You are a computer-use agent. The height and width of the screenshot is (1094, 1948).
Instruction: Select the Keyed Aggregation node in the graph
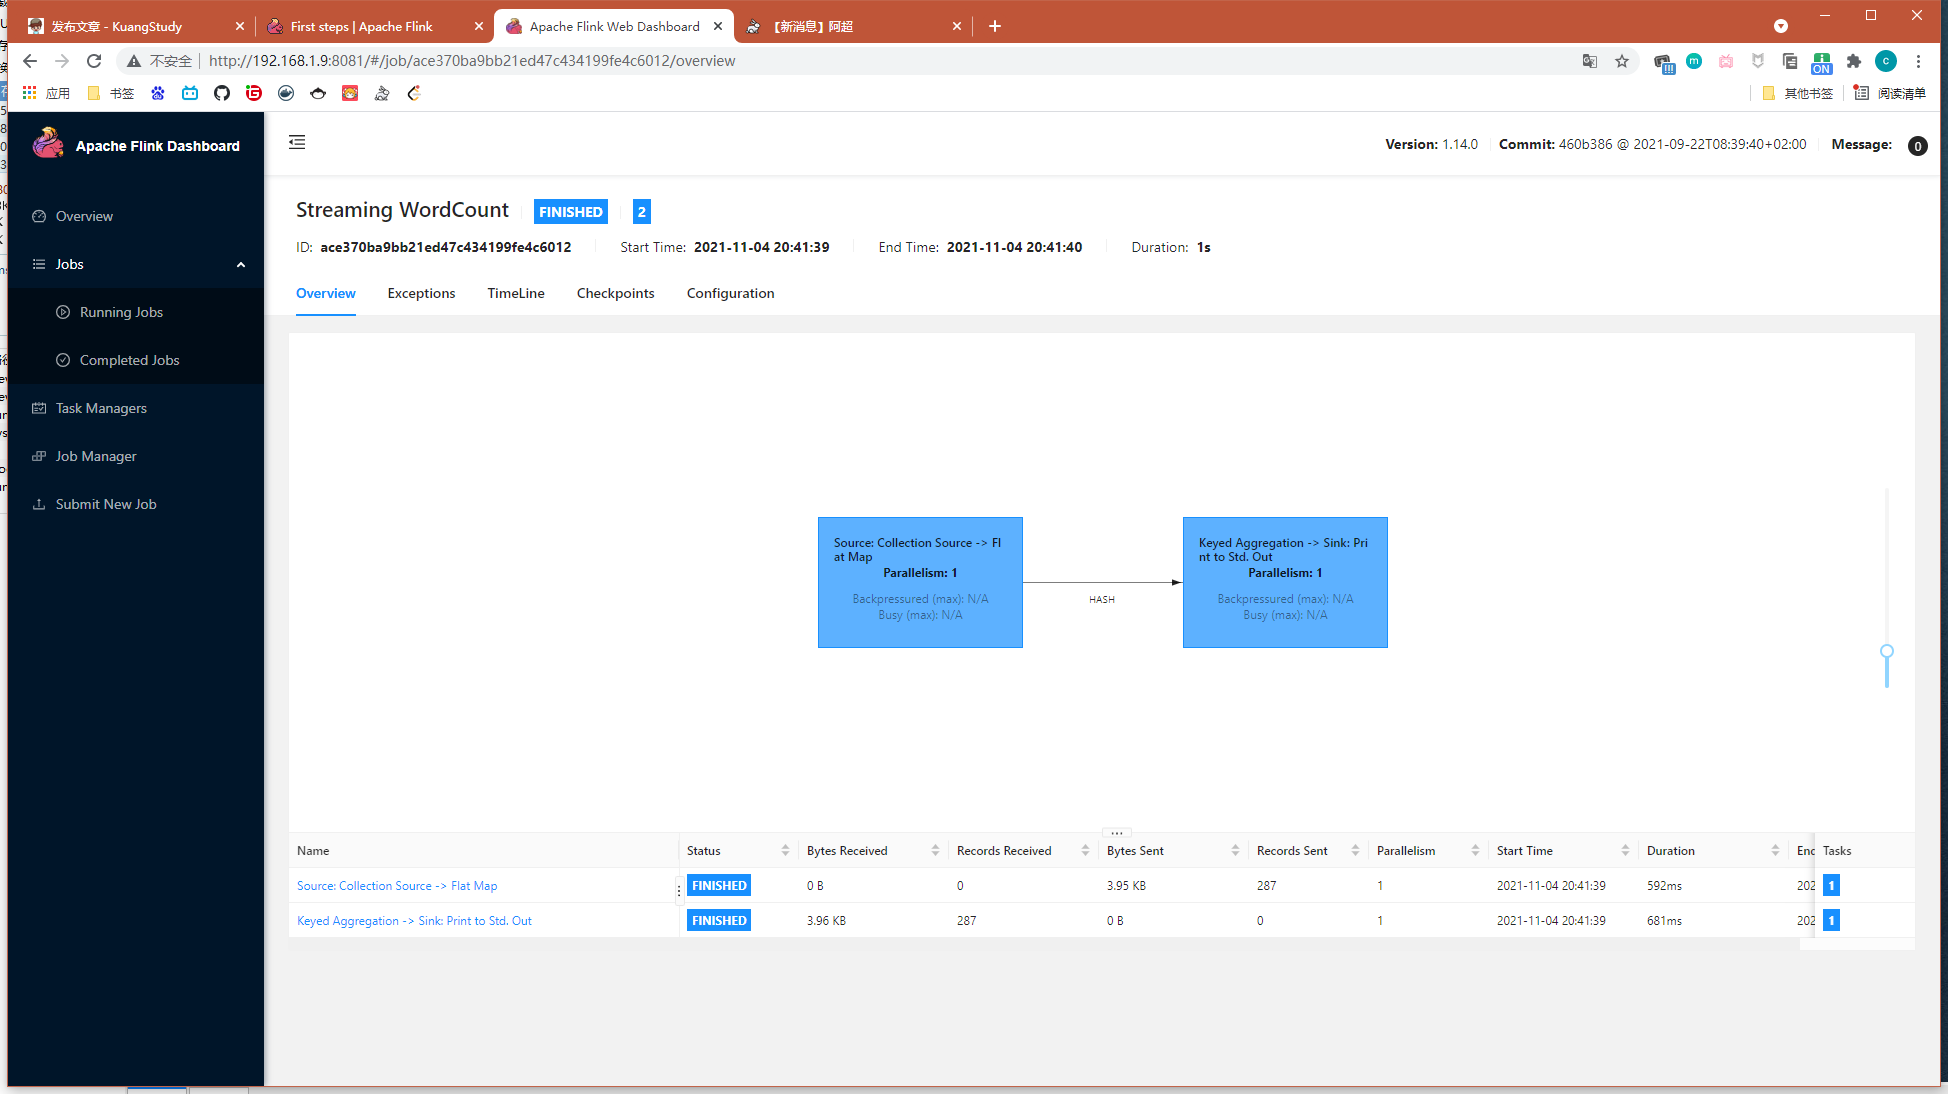pyautogui.click(x=1285, y=582)
